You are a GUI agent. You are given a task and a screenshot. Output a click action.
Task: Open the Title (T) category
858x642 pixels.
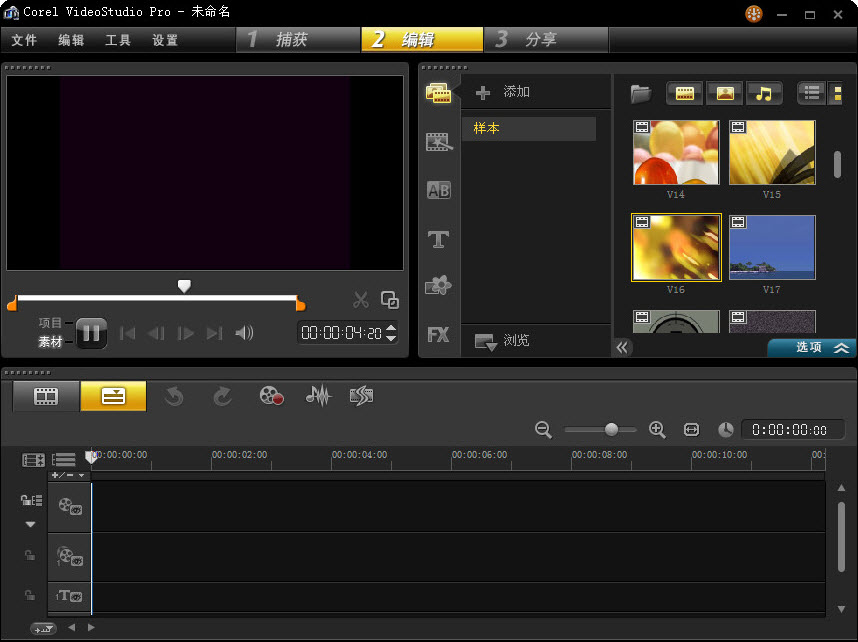click(x=438, y=240)
